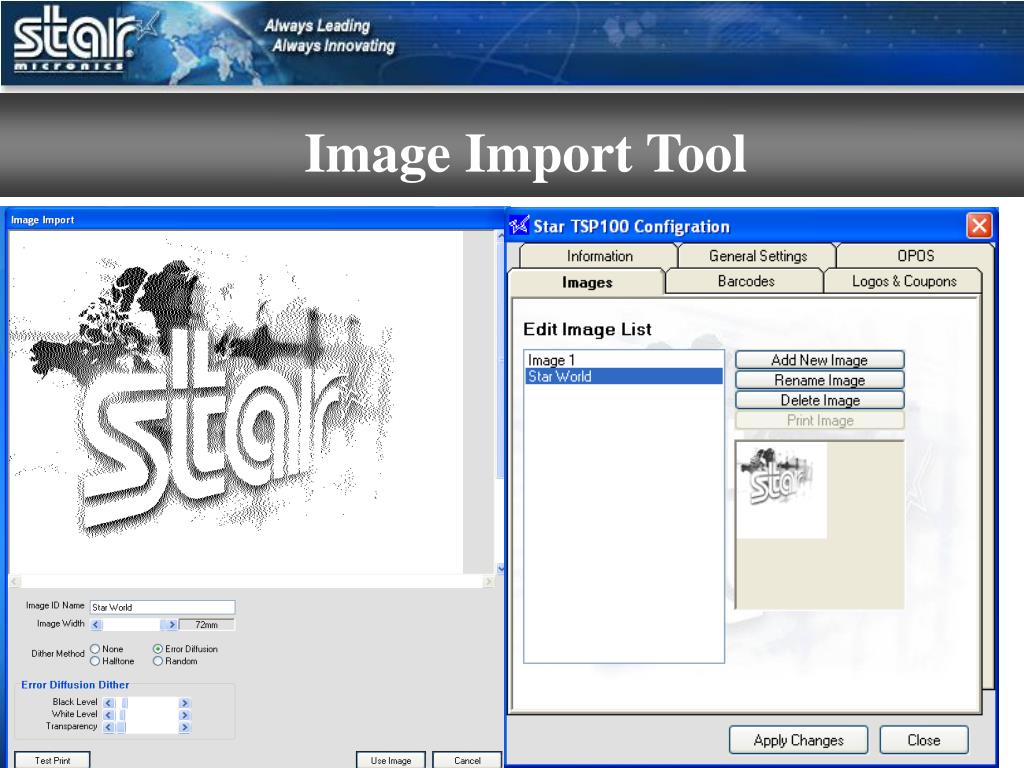This screenshot has height=768, width=1024.
Task: Switch to the OPOS tab
Action: (915, 256)
